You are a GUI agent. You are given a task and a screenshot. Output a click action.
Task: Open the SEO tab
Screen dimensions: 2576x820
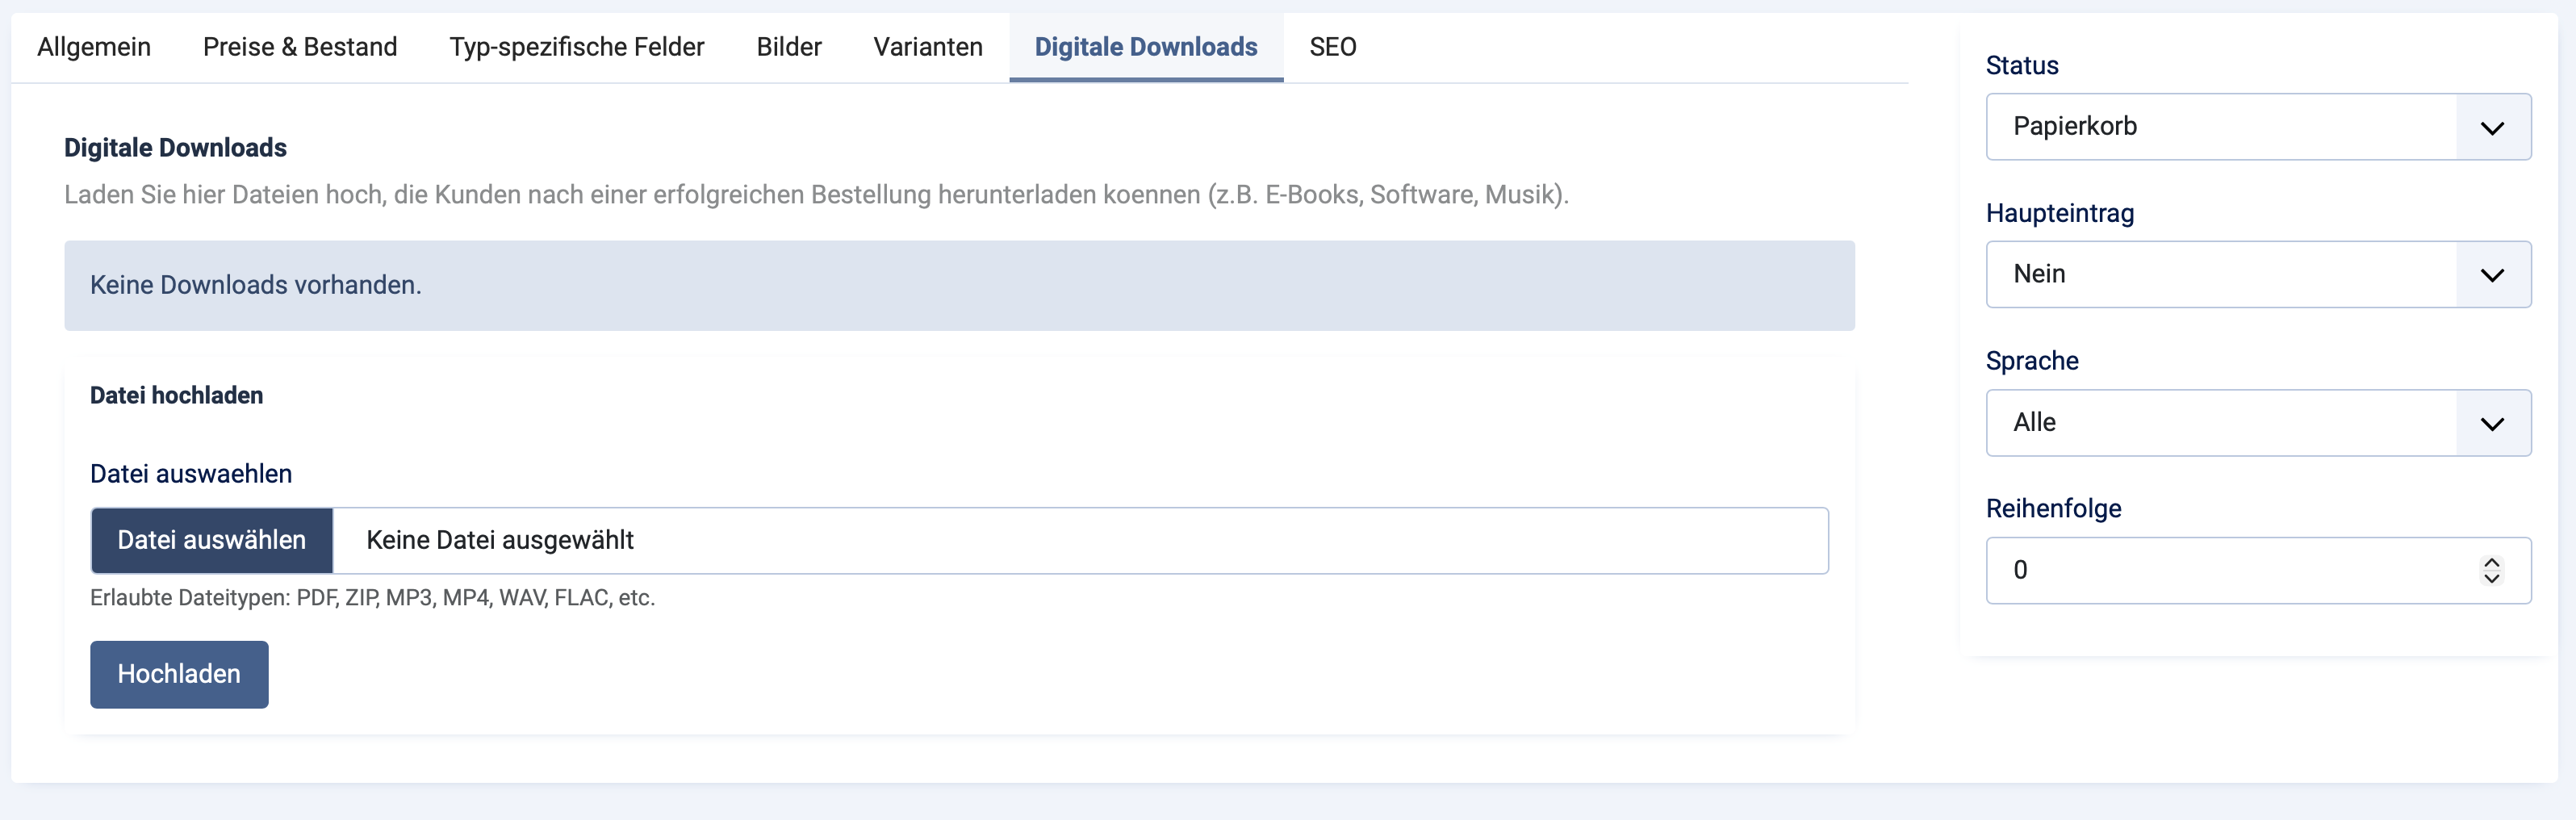[x=1333, y=46]
